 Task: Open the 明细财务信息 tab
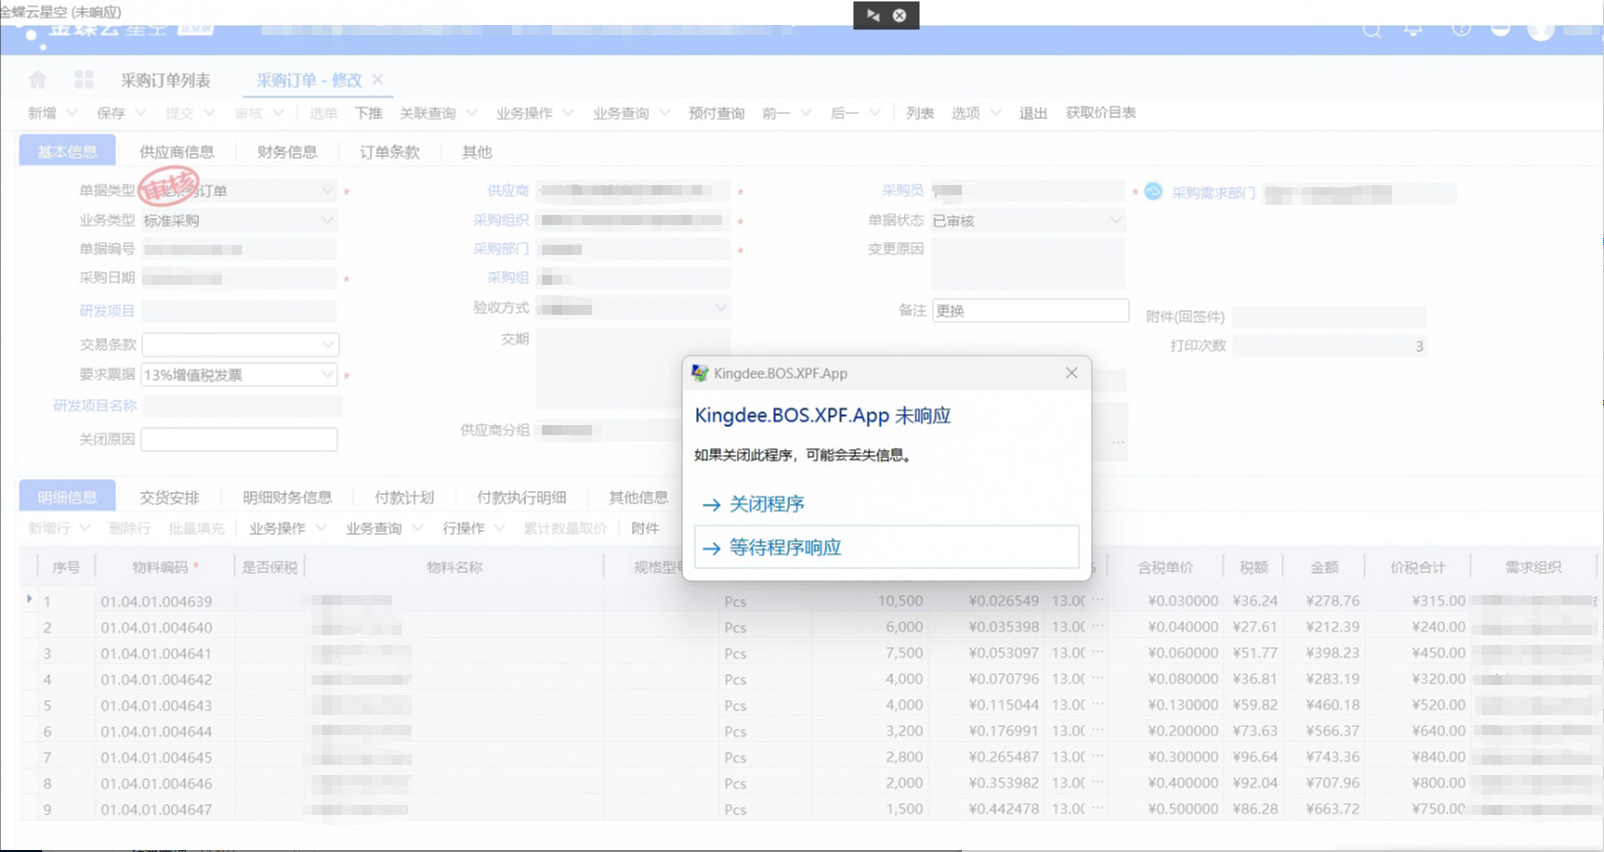pyautogui.click(x=287, y=497)
